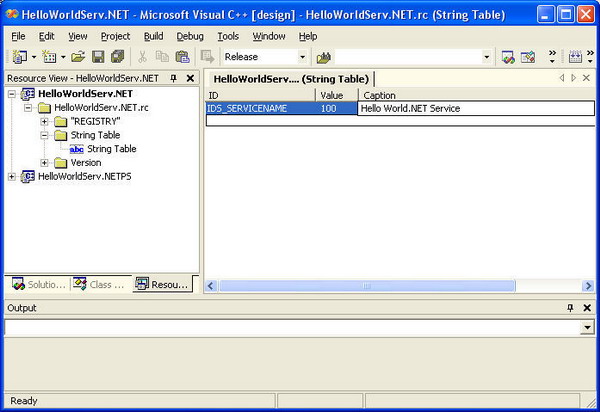Image resolution: width=600 pixels, height=412 pixels.
Task: Select HelloWorldServ.NETPS project item
Action: click(85, 176)
